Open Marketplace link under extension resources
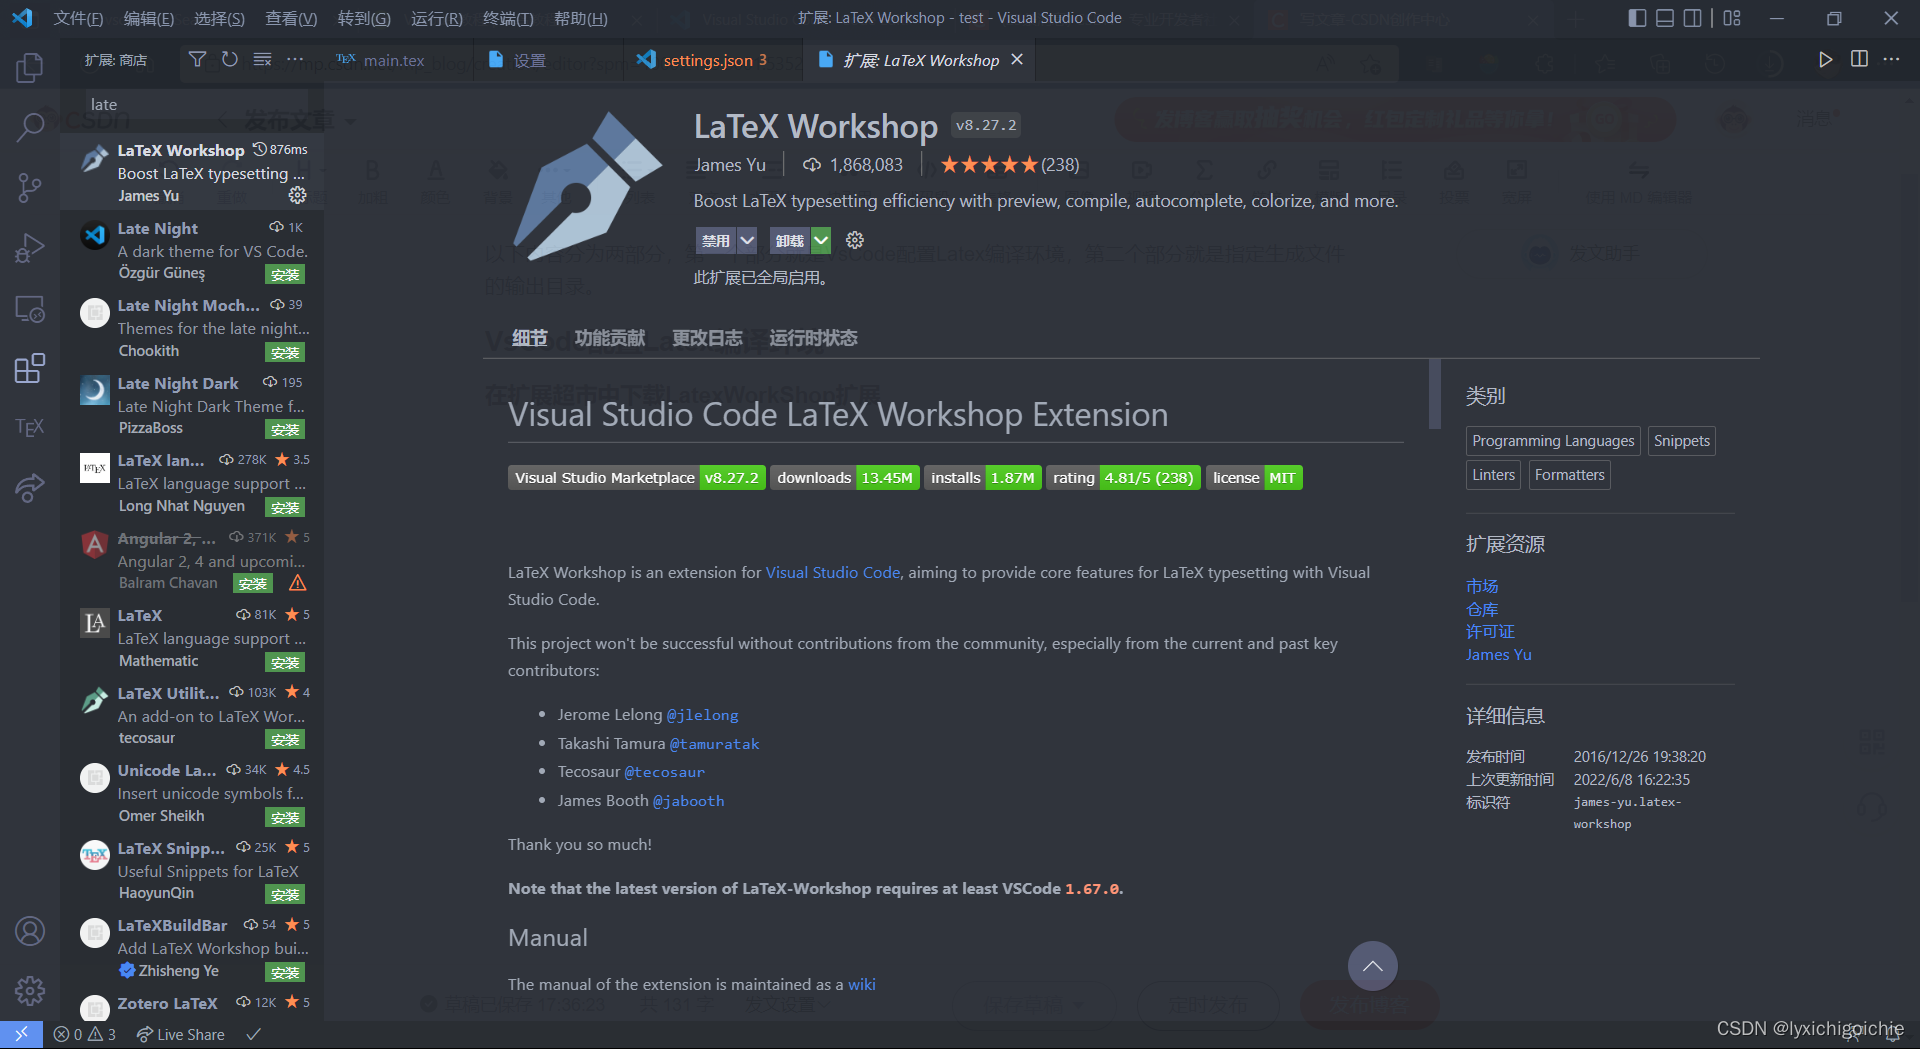This screenshot has height=1049, width=1920. [x=1482, y=586]
